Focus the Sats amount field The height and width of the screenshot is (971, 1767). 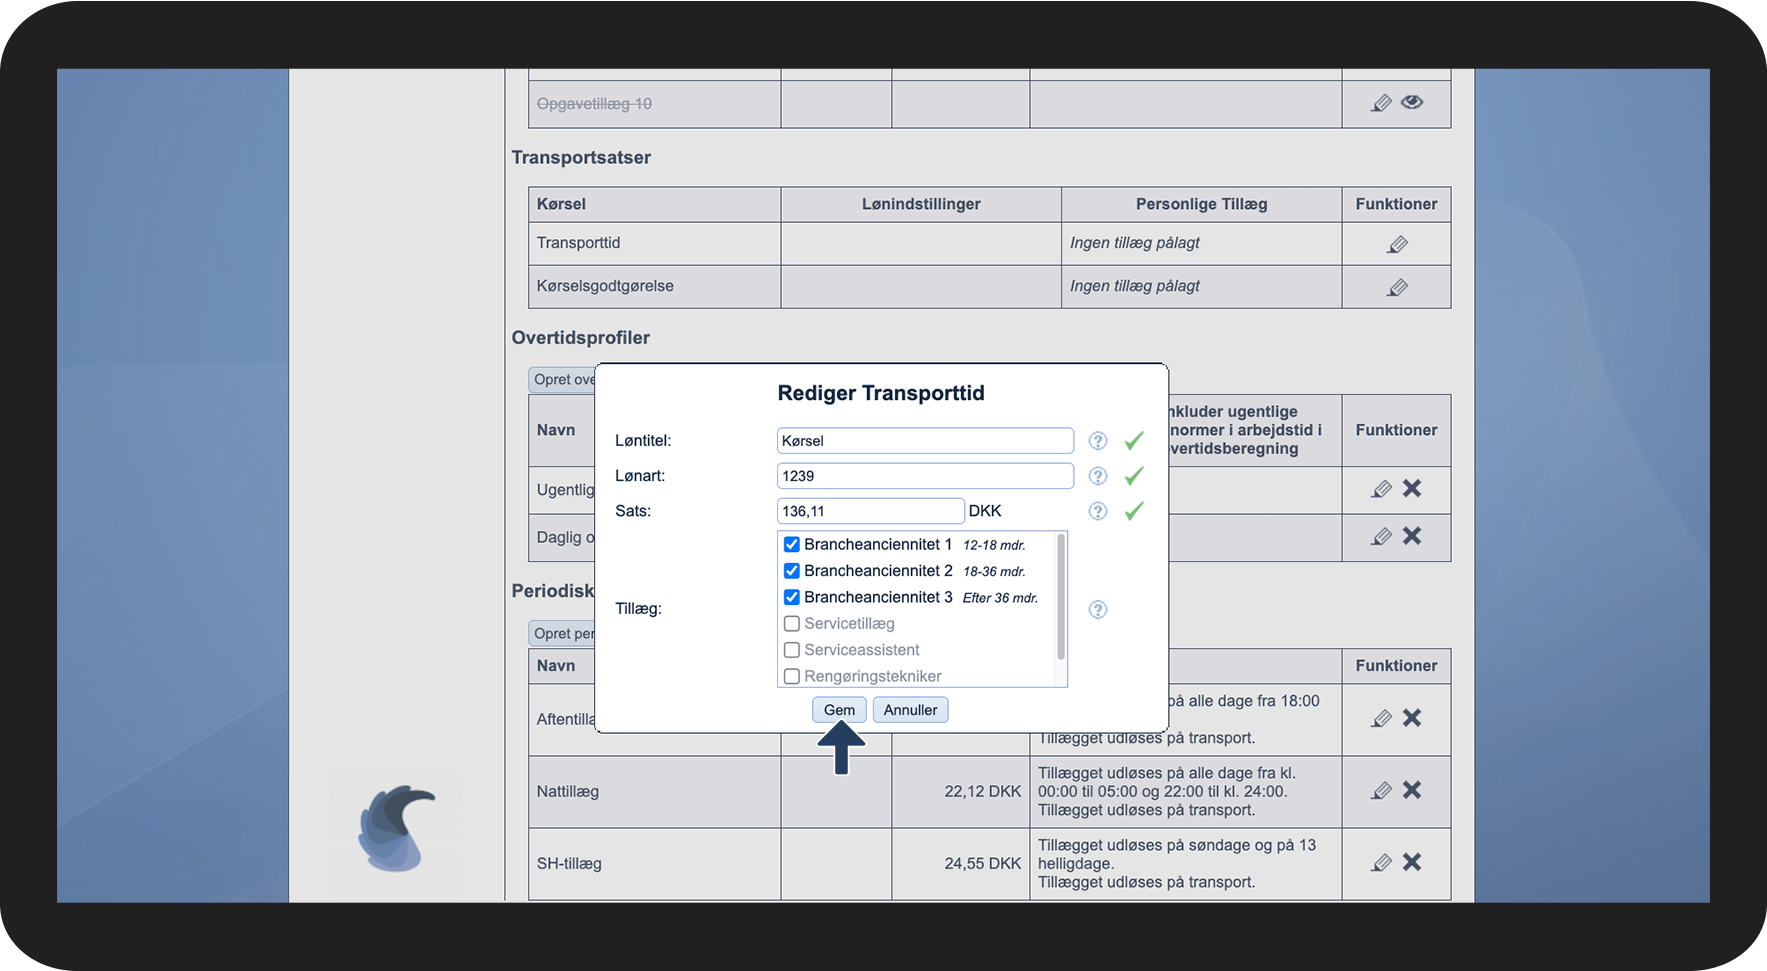(870, 511)
